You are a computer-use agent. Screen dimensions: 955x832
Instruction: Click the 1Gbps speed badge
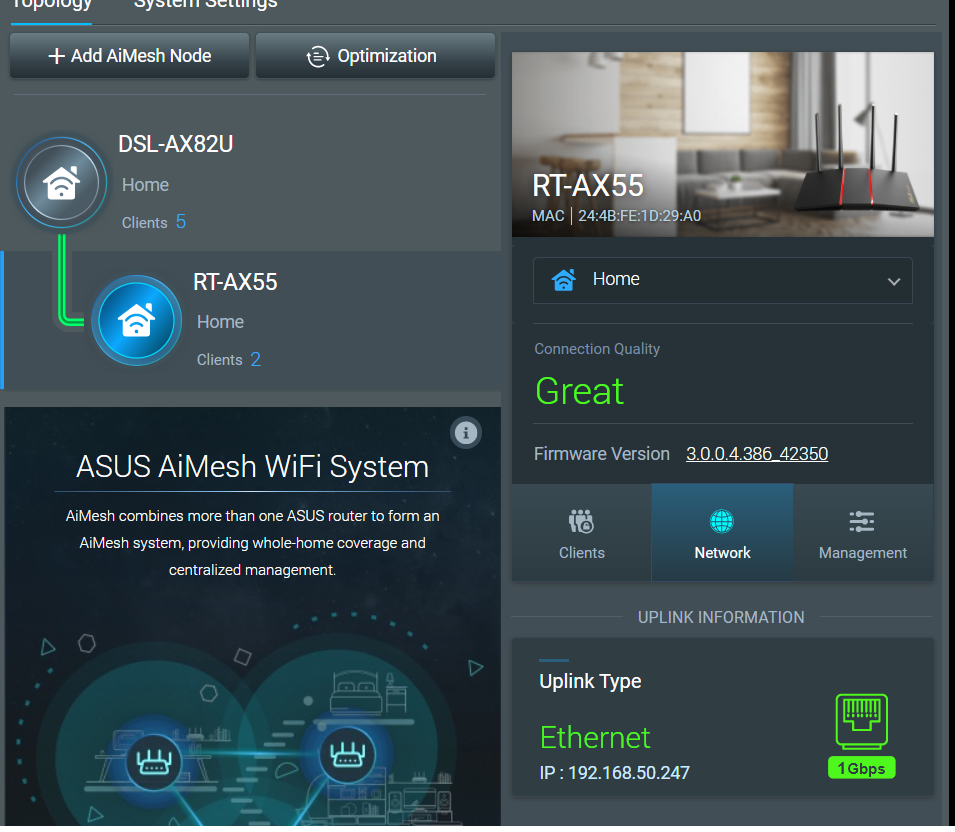click(x=861, y=768)
